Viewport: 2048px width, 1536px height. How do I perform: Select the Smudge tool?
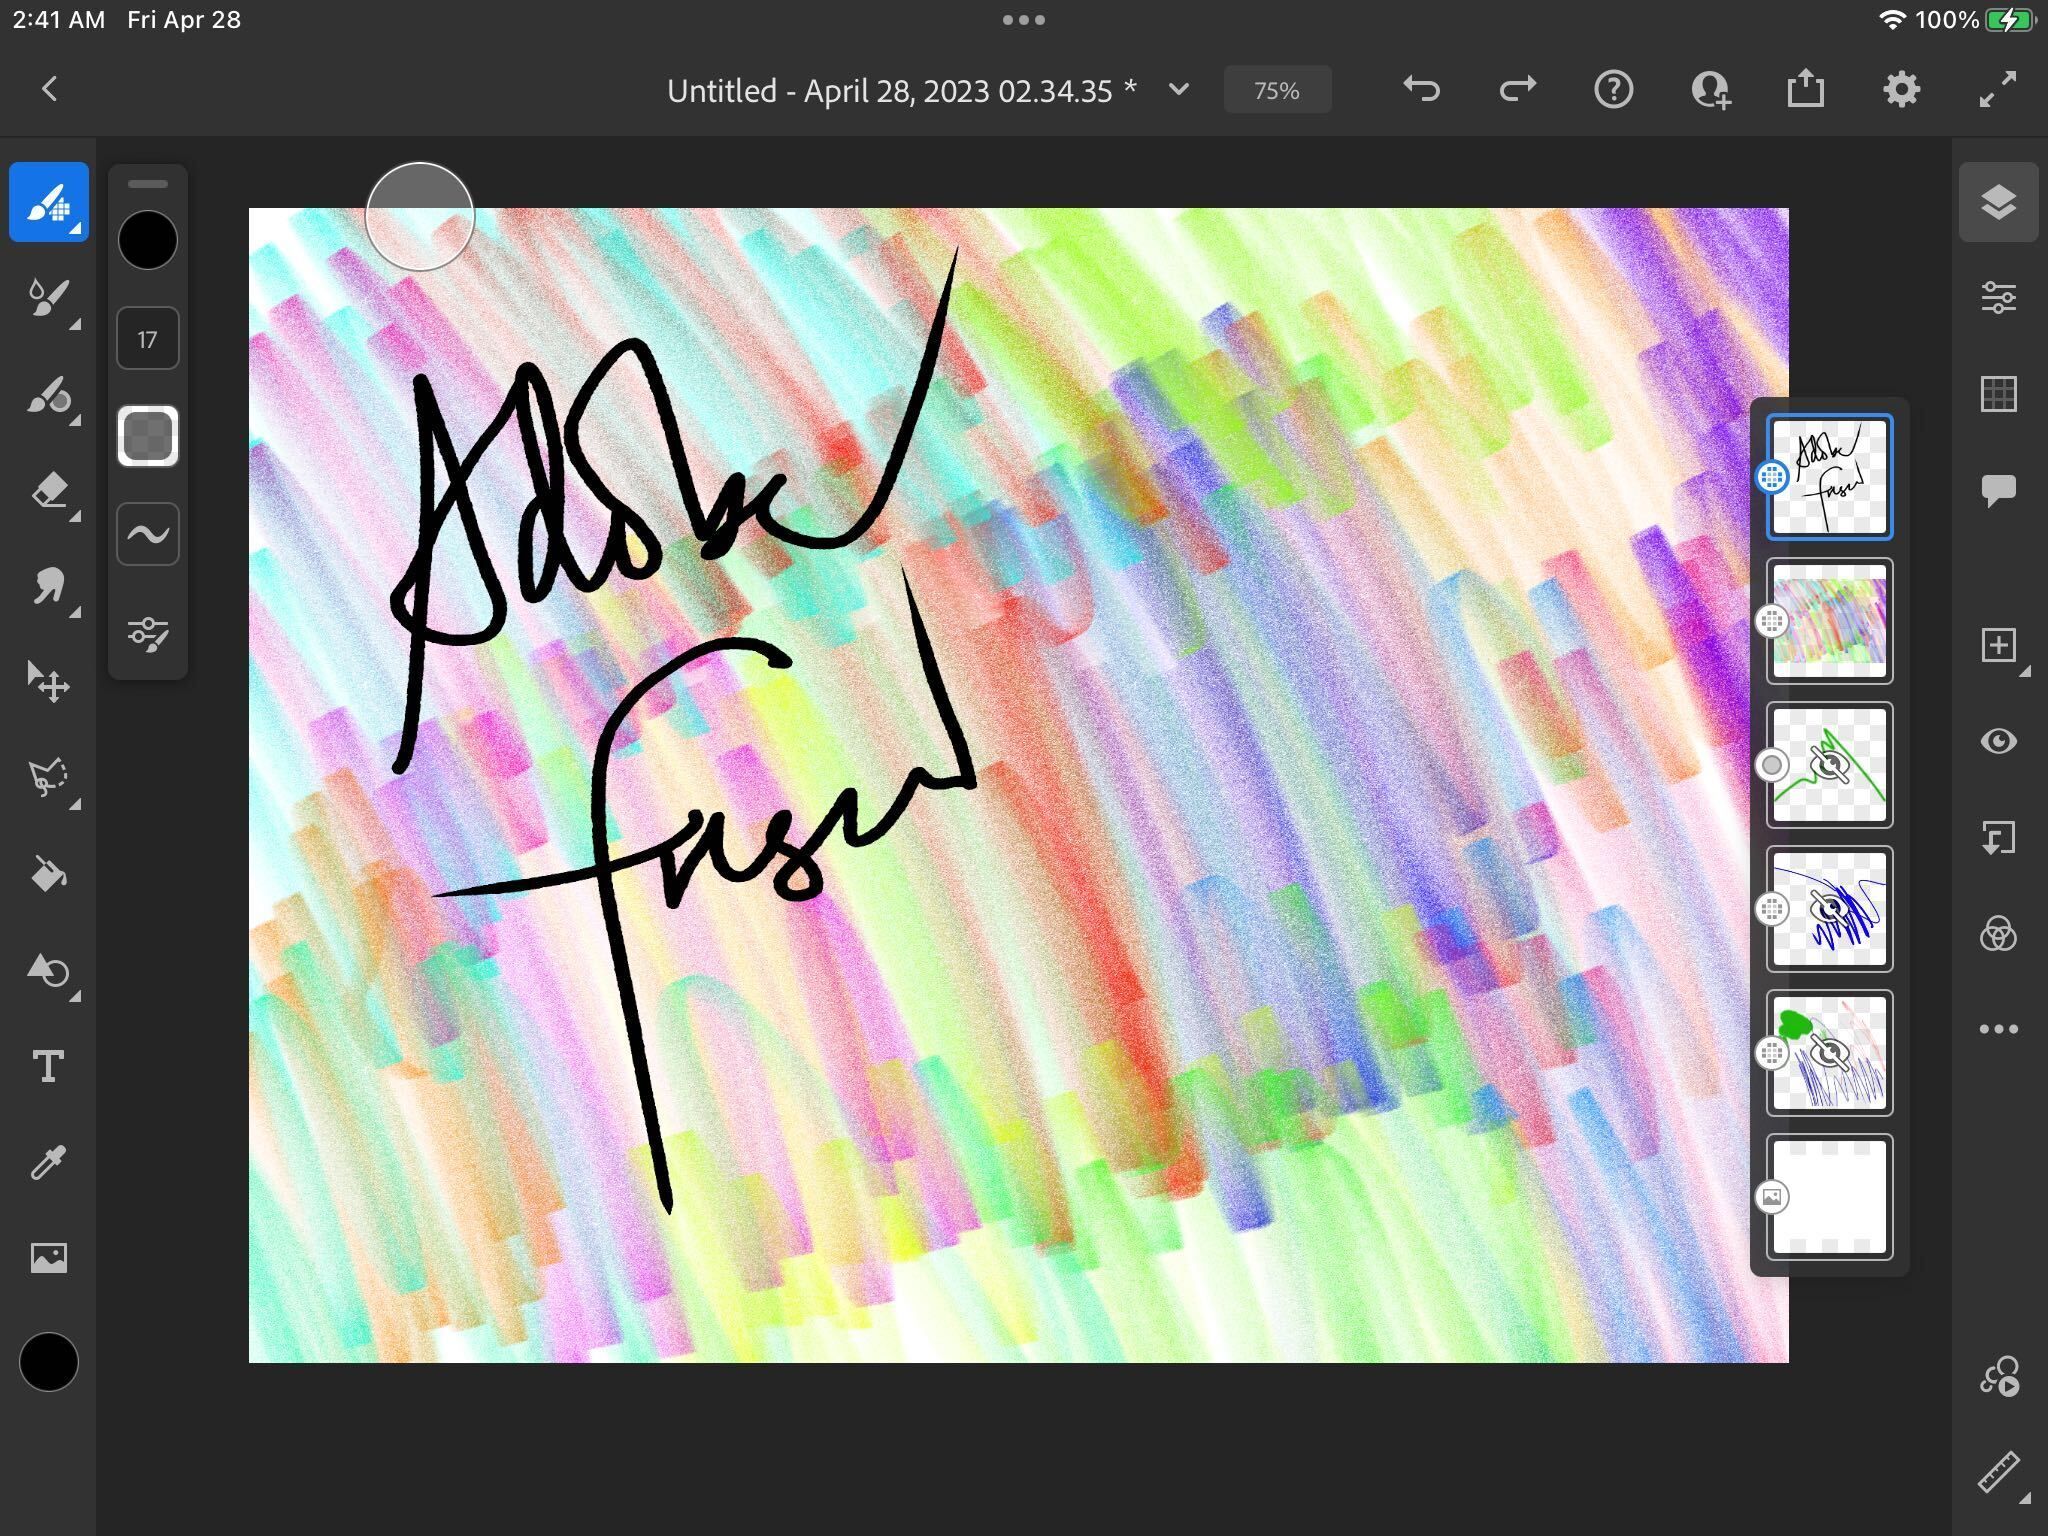(x=47, y=585)
